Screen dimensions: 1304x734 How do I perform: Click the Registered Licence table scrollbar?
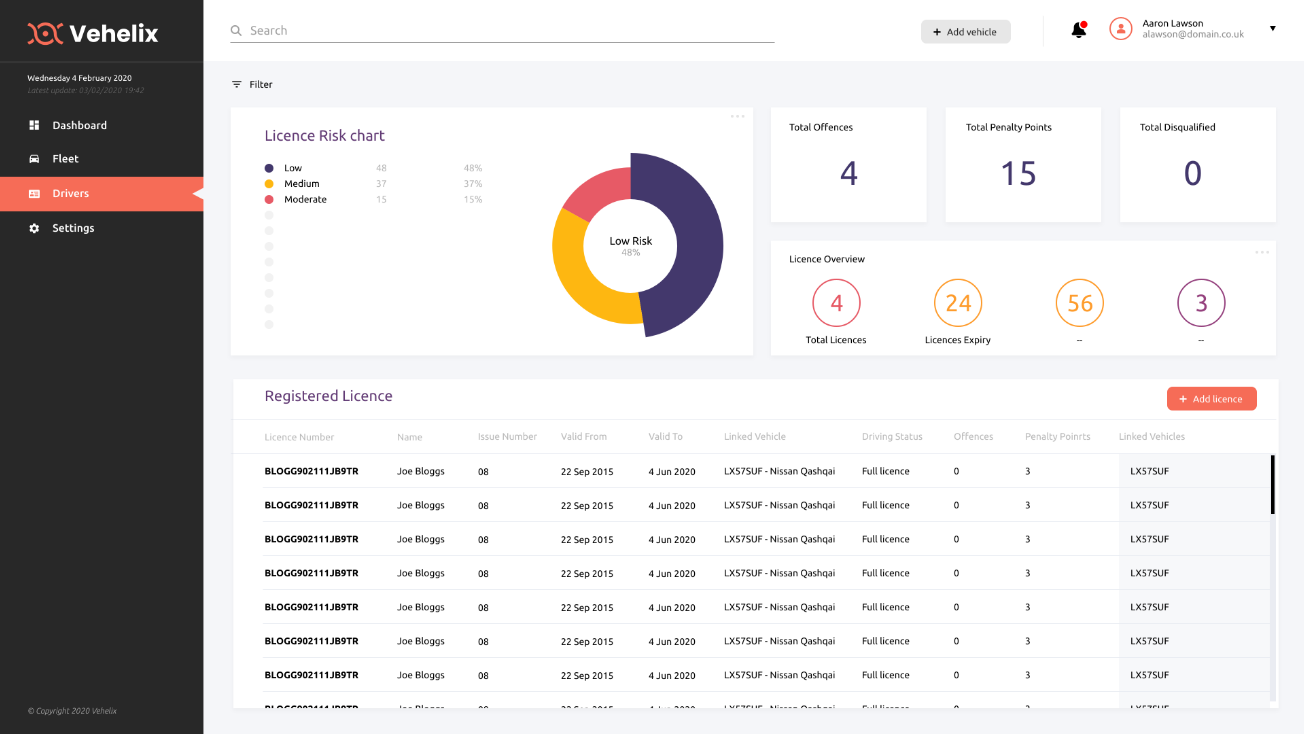[1273, 485]
